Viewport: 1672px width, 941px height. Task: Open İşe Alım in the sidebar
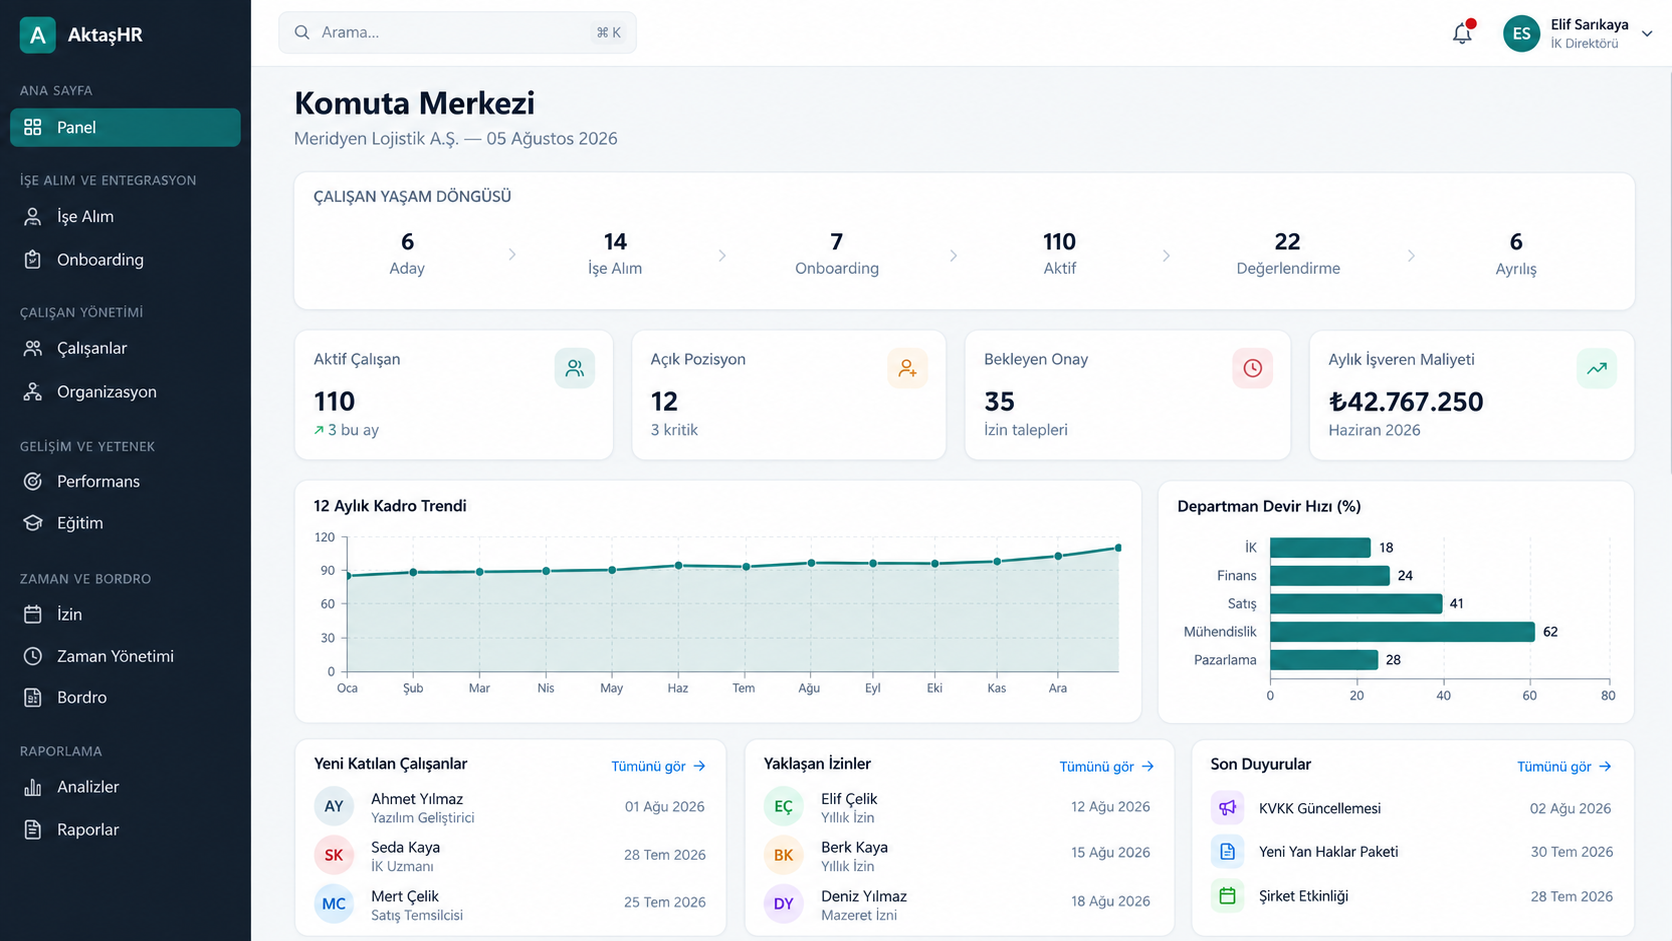(125, 216)
